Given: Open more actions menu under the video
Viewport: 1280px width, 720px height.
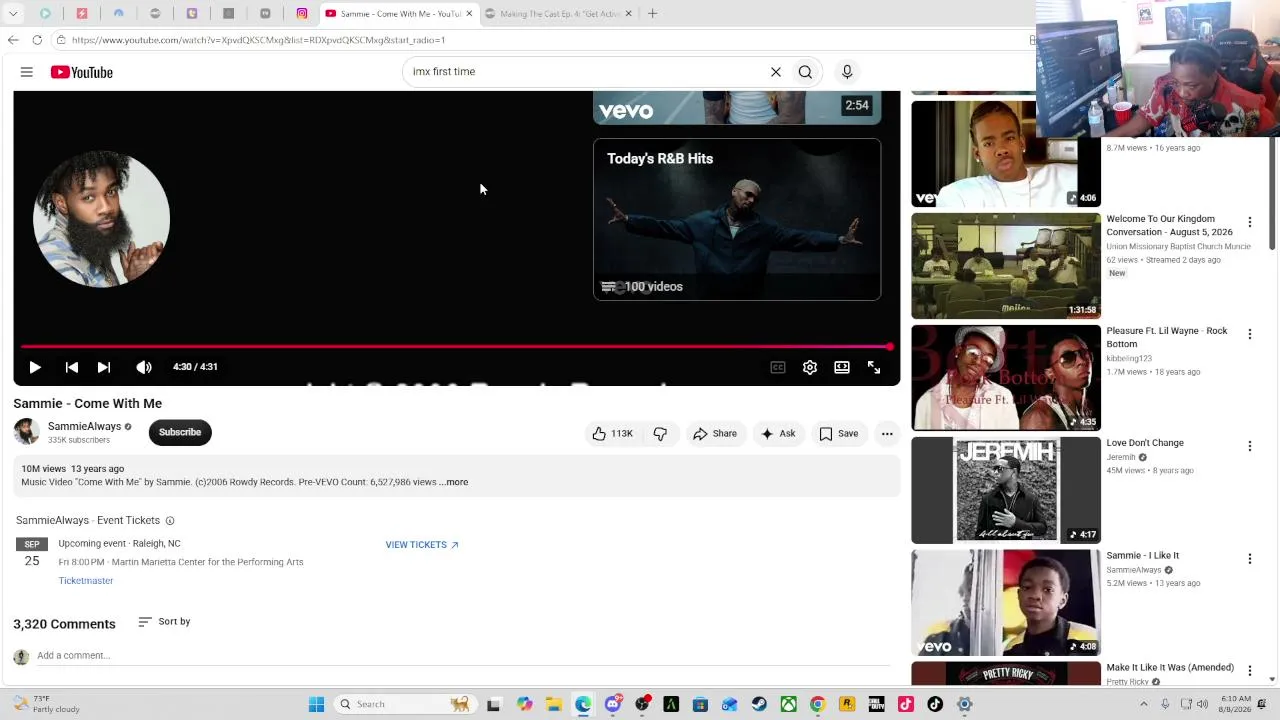Looking at the screenshot, I should click(x=887, y=434).
